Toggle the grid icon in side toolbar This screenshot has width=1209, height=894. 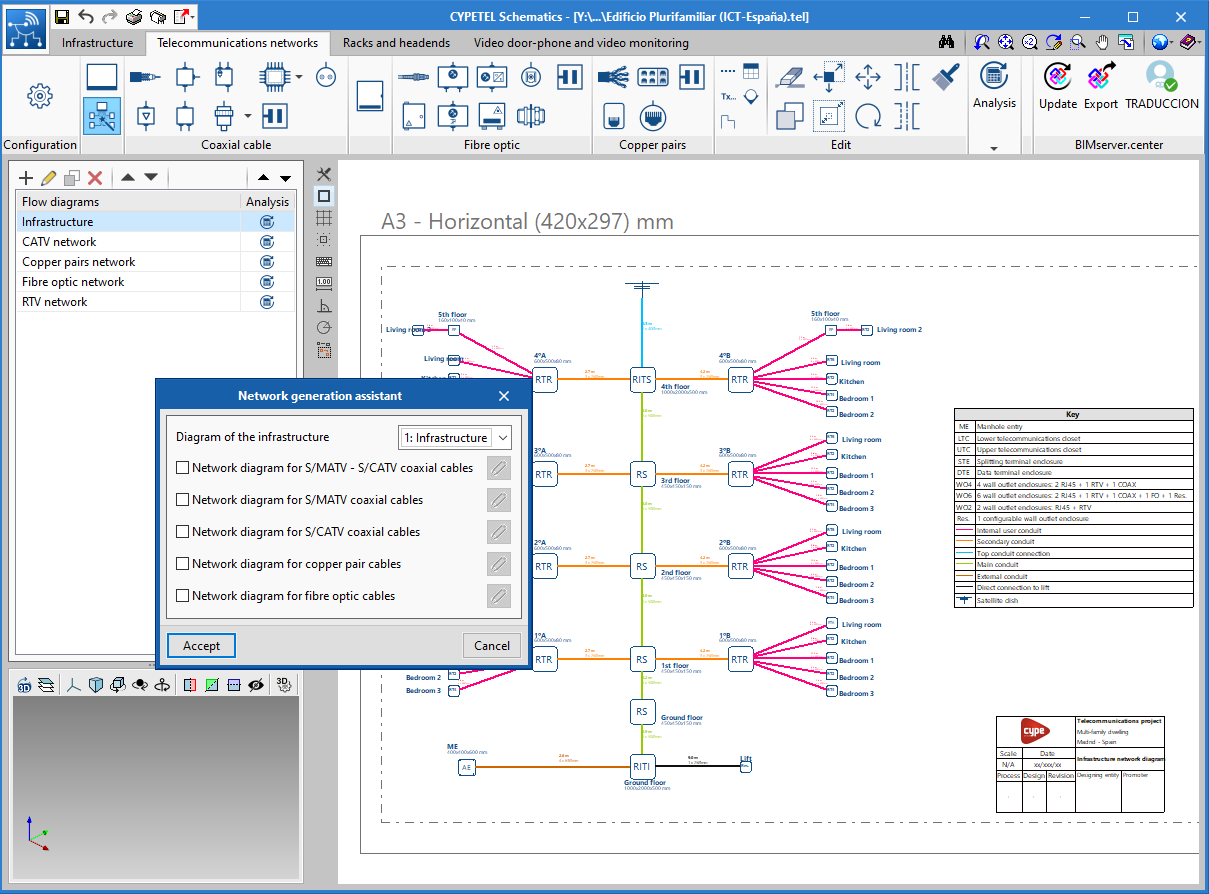click(x=324, y=218)
